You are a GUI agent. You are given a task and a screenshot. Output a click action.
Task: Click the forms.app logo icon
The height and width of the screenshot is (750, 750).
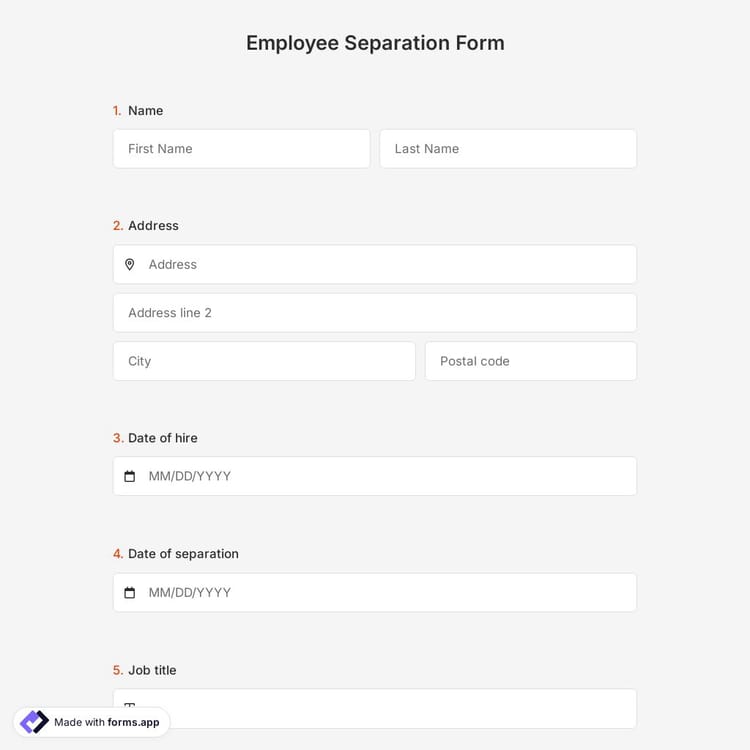click(x=34, y=722)
